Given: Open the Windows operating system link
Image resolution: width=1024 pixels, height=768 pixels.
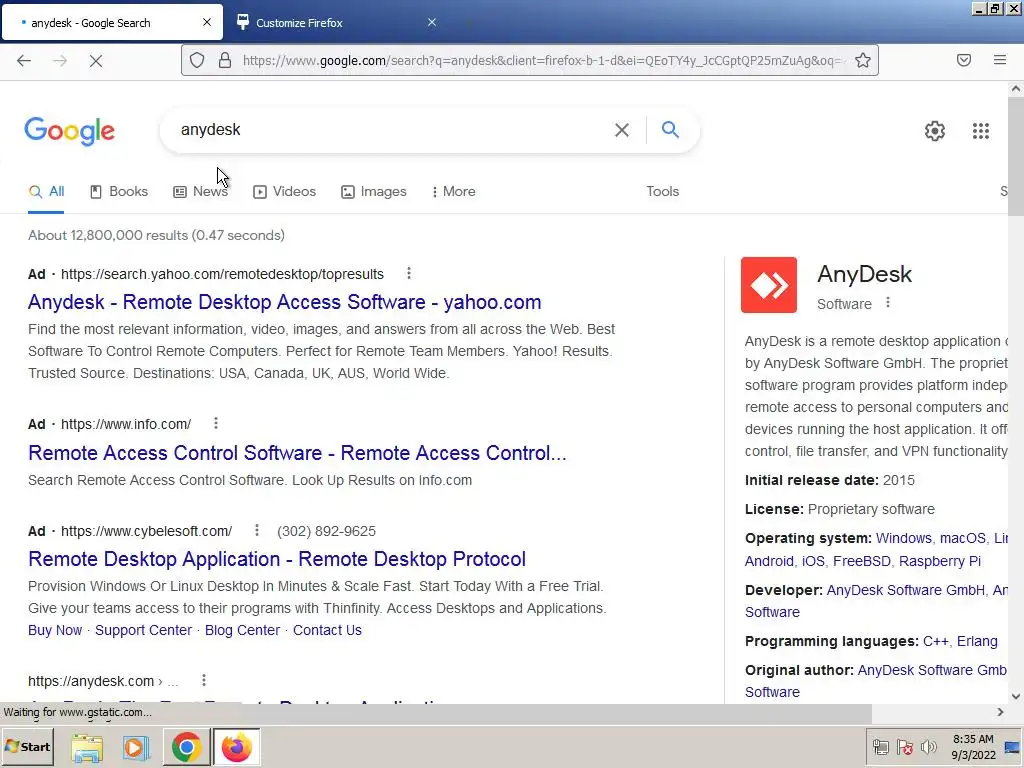Looking at the screenshot, I should (904, 538).
